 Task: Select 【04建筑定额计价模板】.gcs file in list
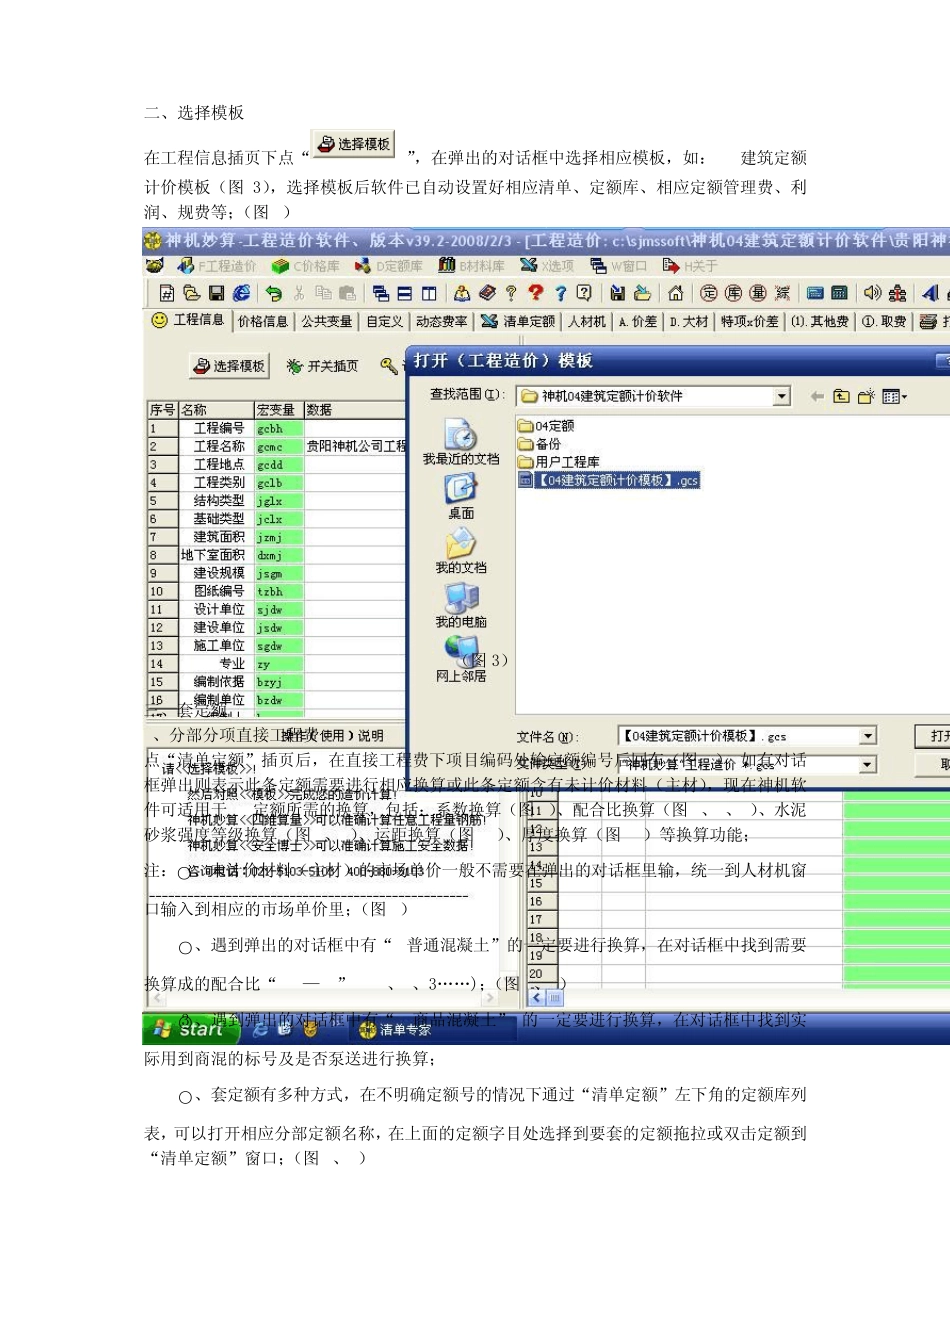pyautogui.click(x=609, y=480)
